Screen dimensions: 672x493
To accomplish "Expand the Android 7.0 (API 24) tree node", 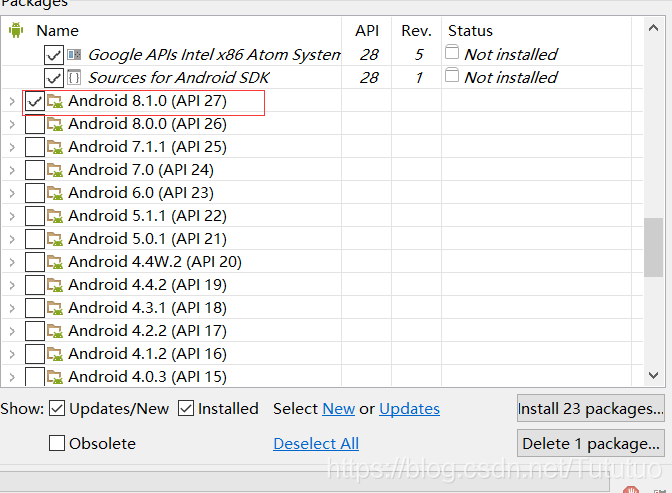I will pos(12,171).
